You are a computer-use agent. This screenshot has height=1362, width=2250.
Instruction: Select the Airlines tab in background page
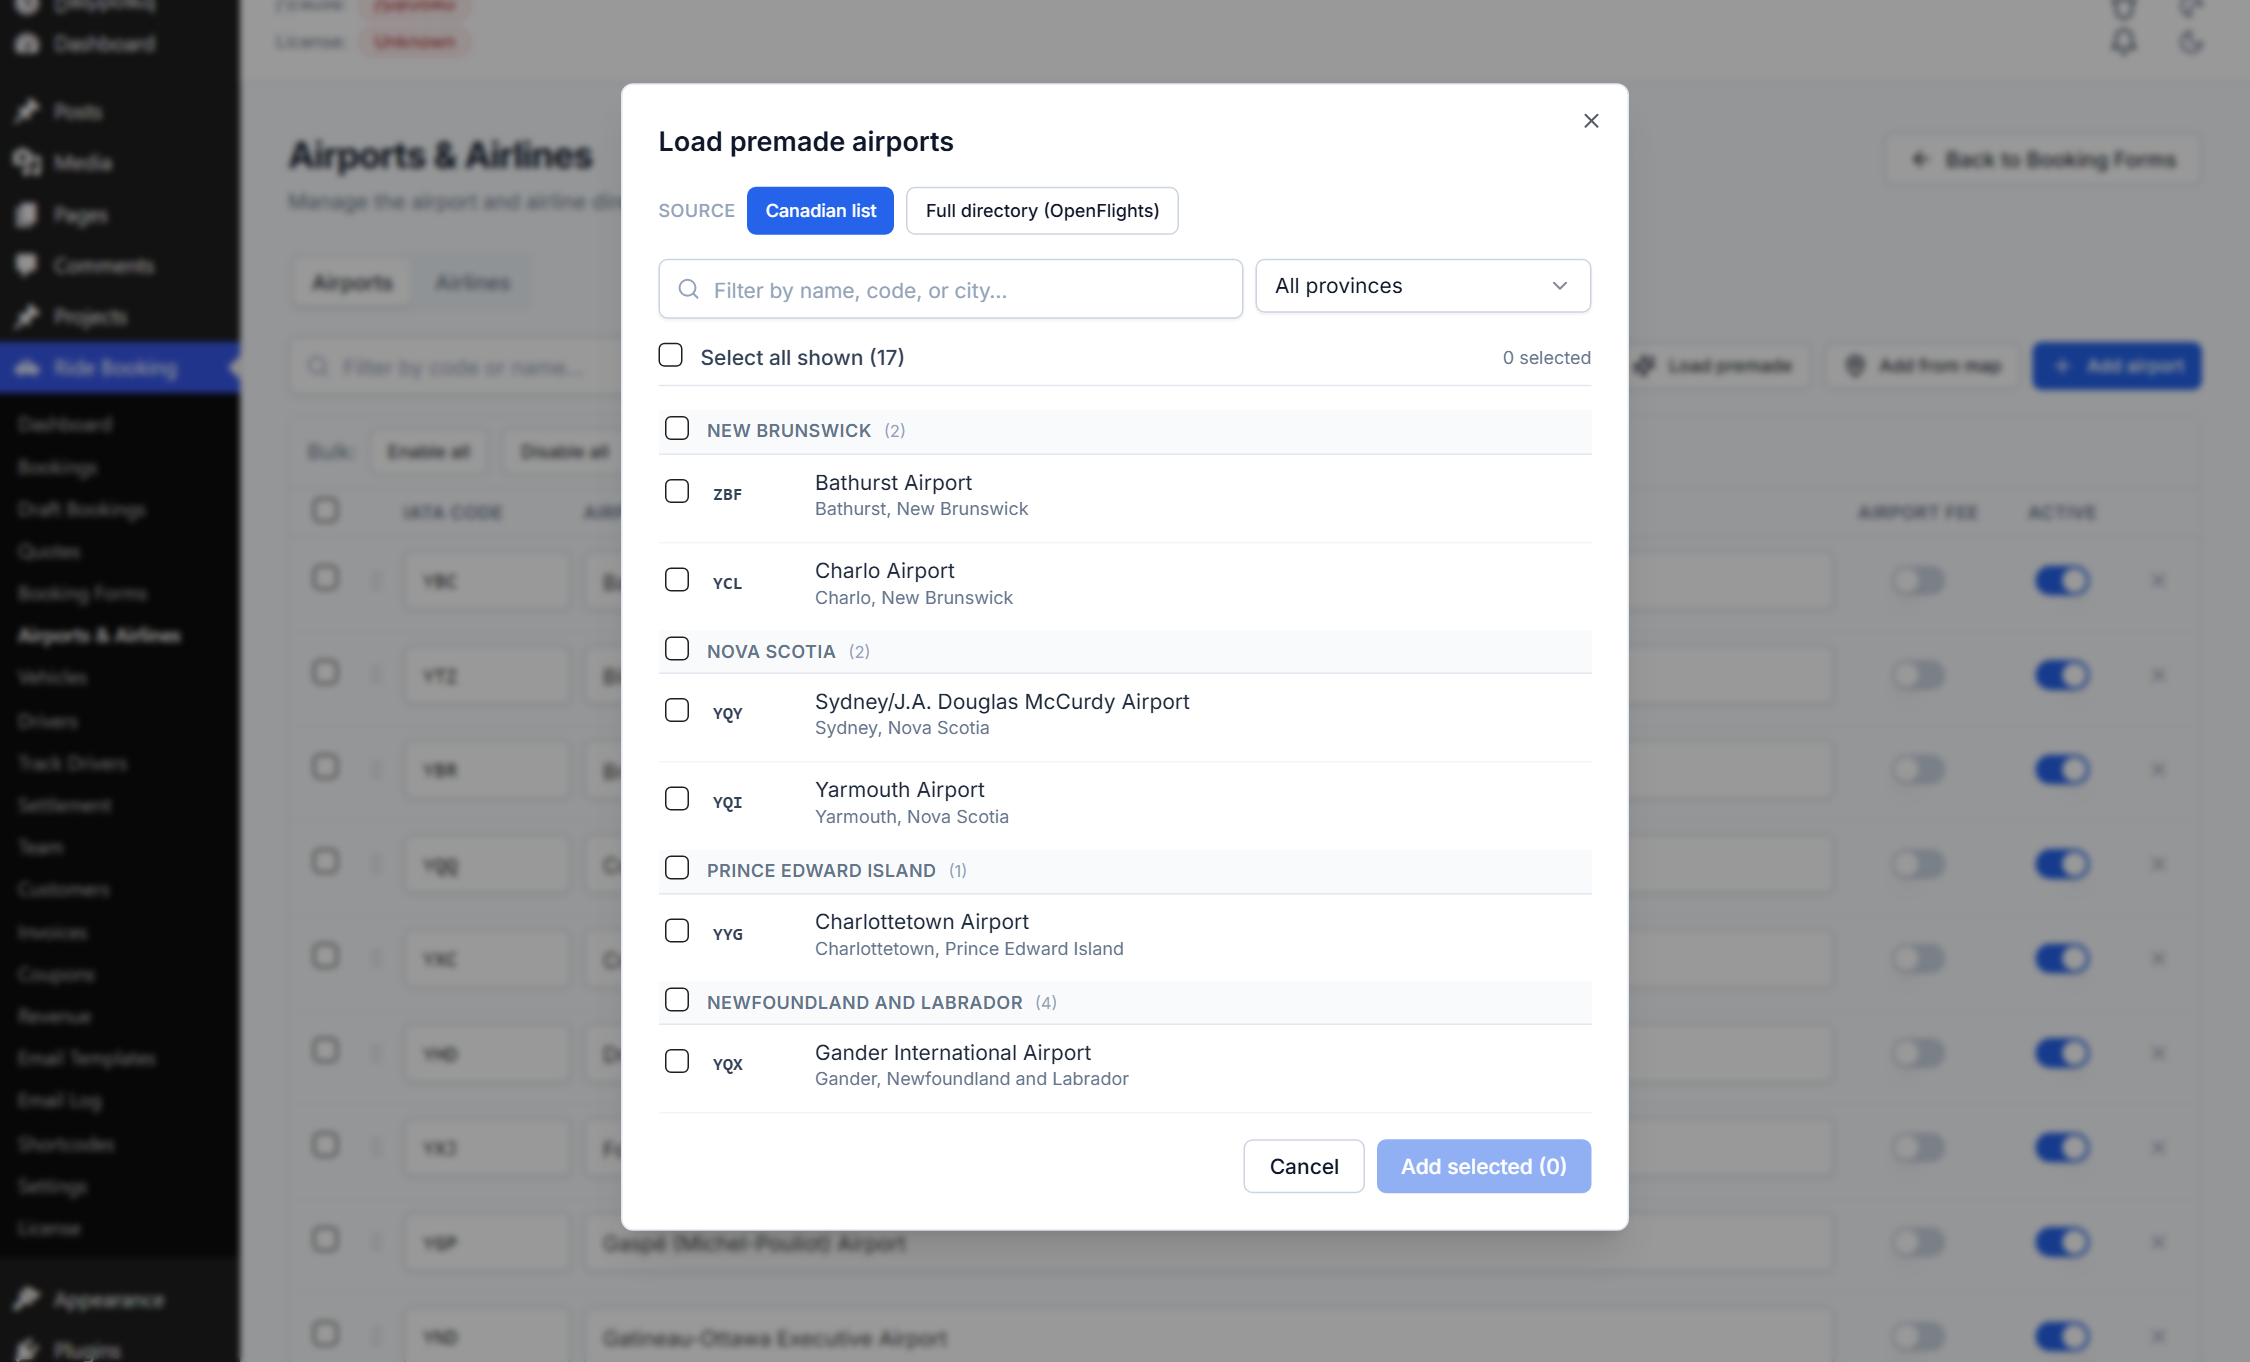click(x=472, y=283)
